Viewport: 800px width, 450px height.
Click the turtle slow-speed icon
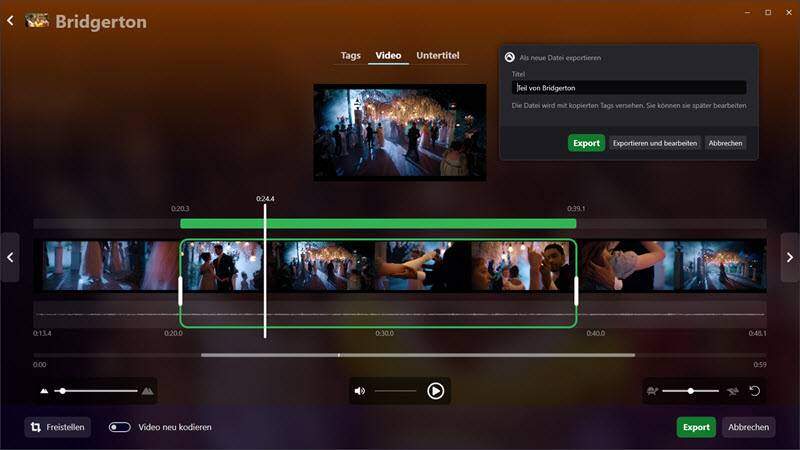(652, 391)
